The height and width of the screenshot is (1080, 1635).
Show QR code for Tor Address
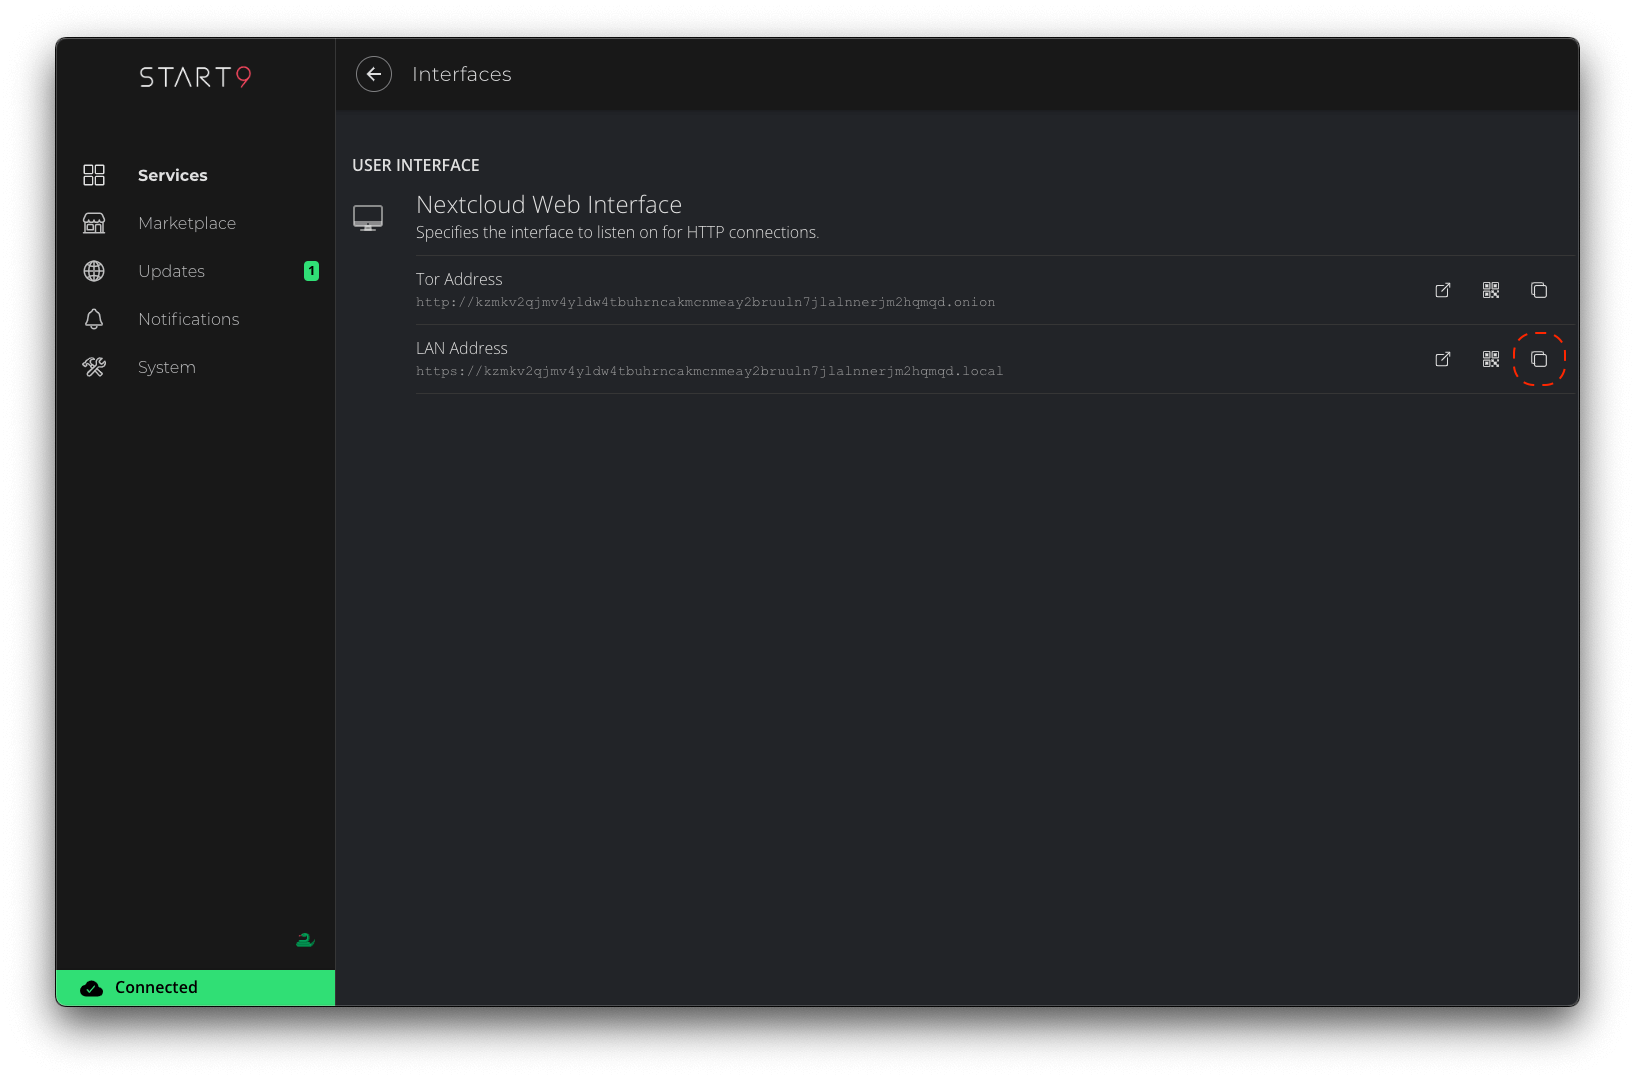pyautogui.click(x=1490, y=290)
